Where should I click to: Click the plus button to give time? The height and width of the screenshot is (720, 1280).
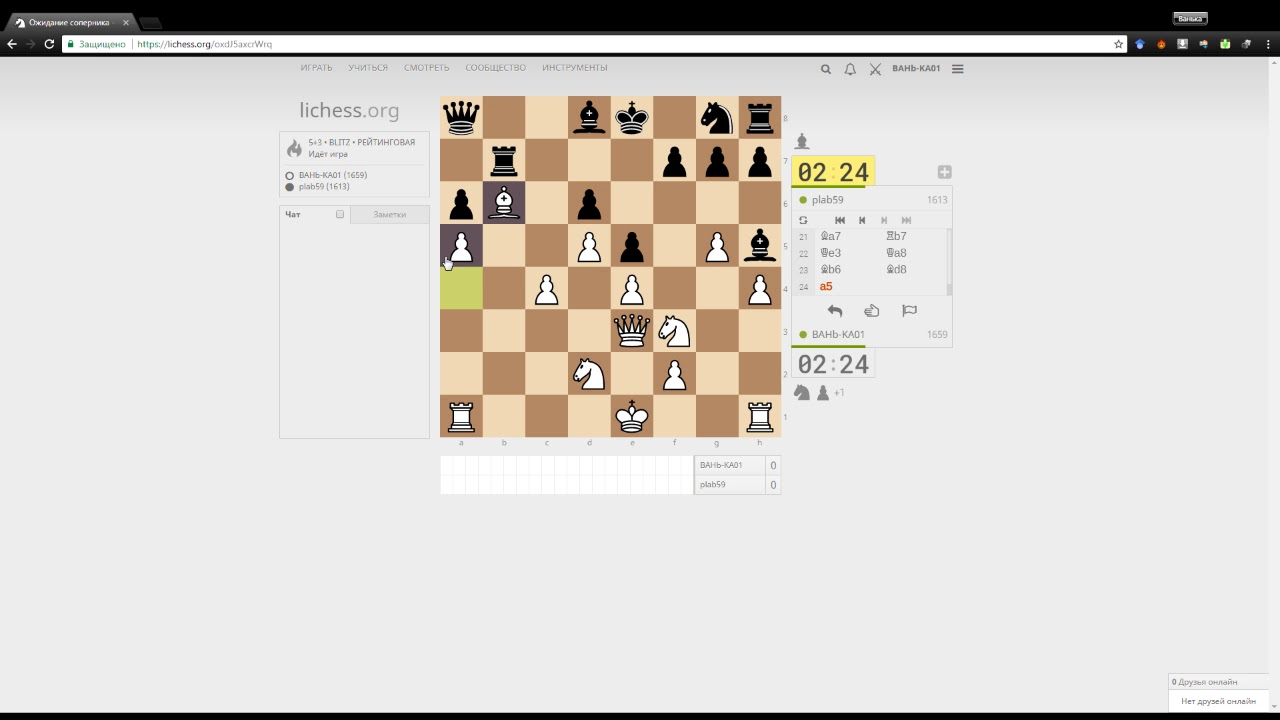point(944,172)
